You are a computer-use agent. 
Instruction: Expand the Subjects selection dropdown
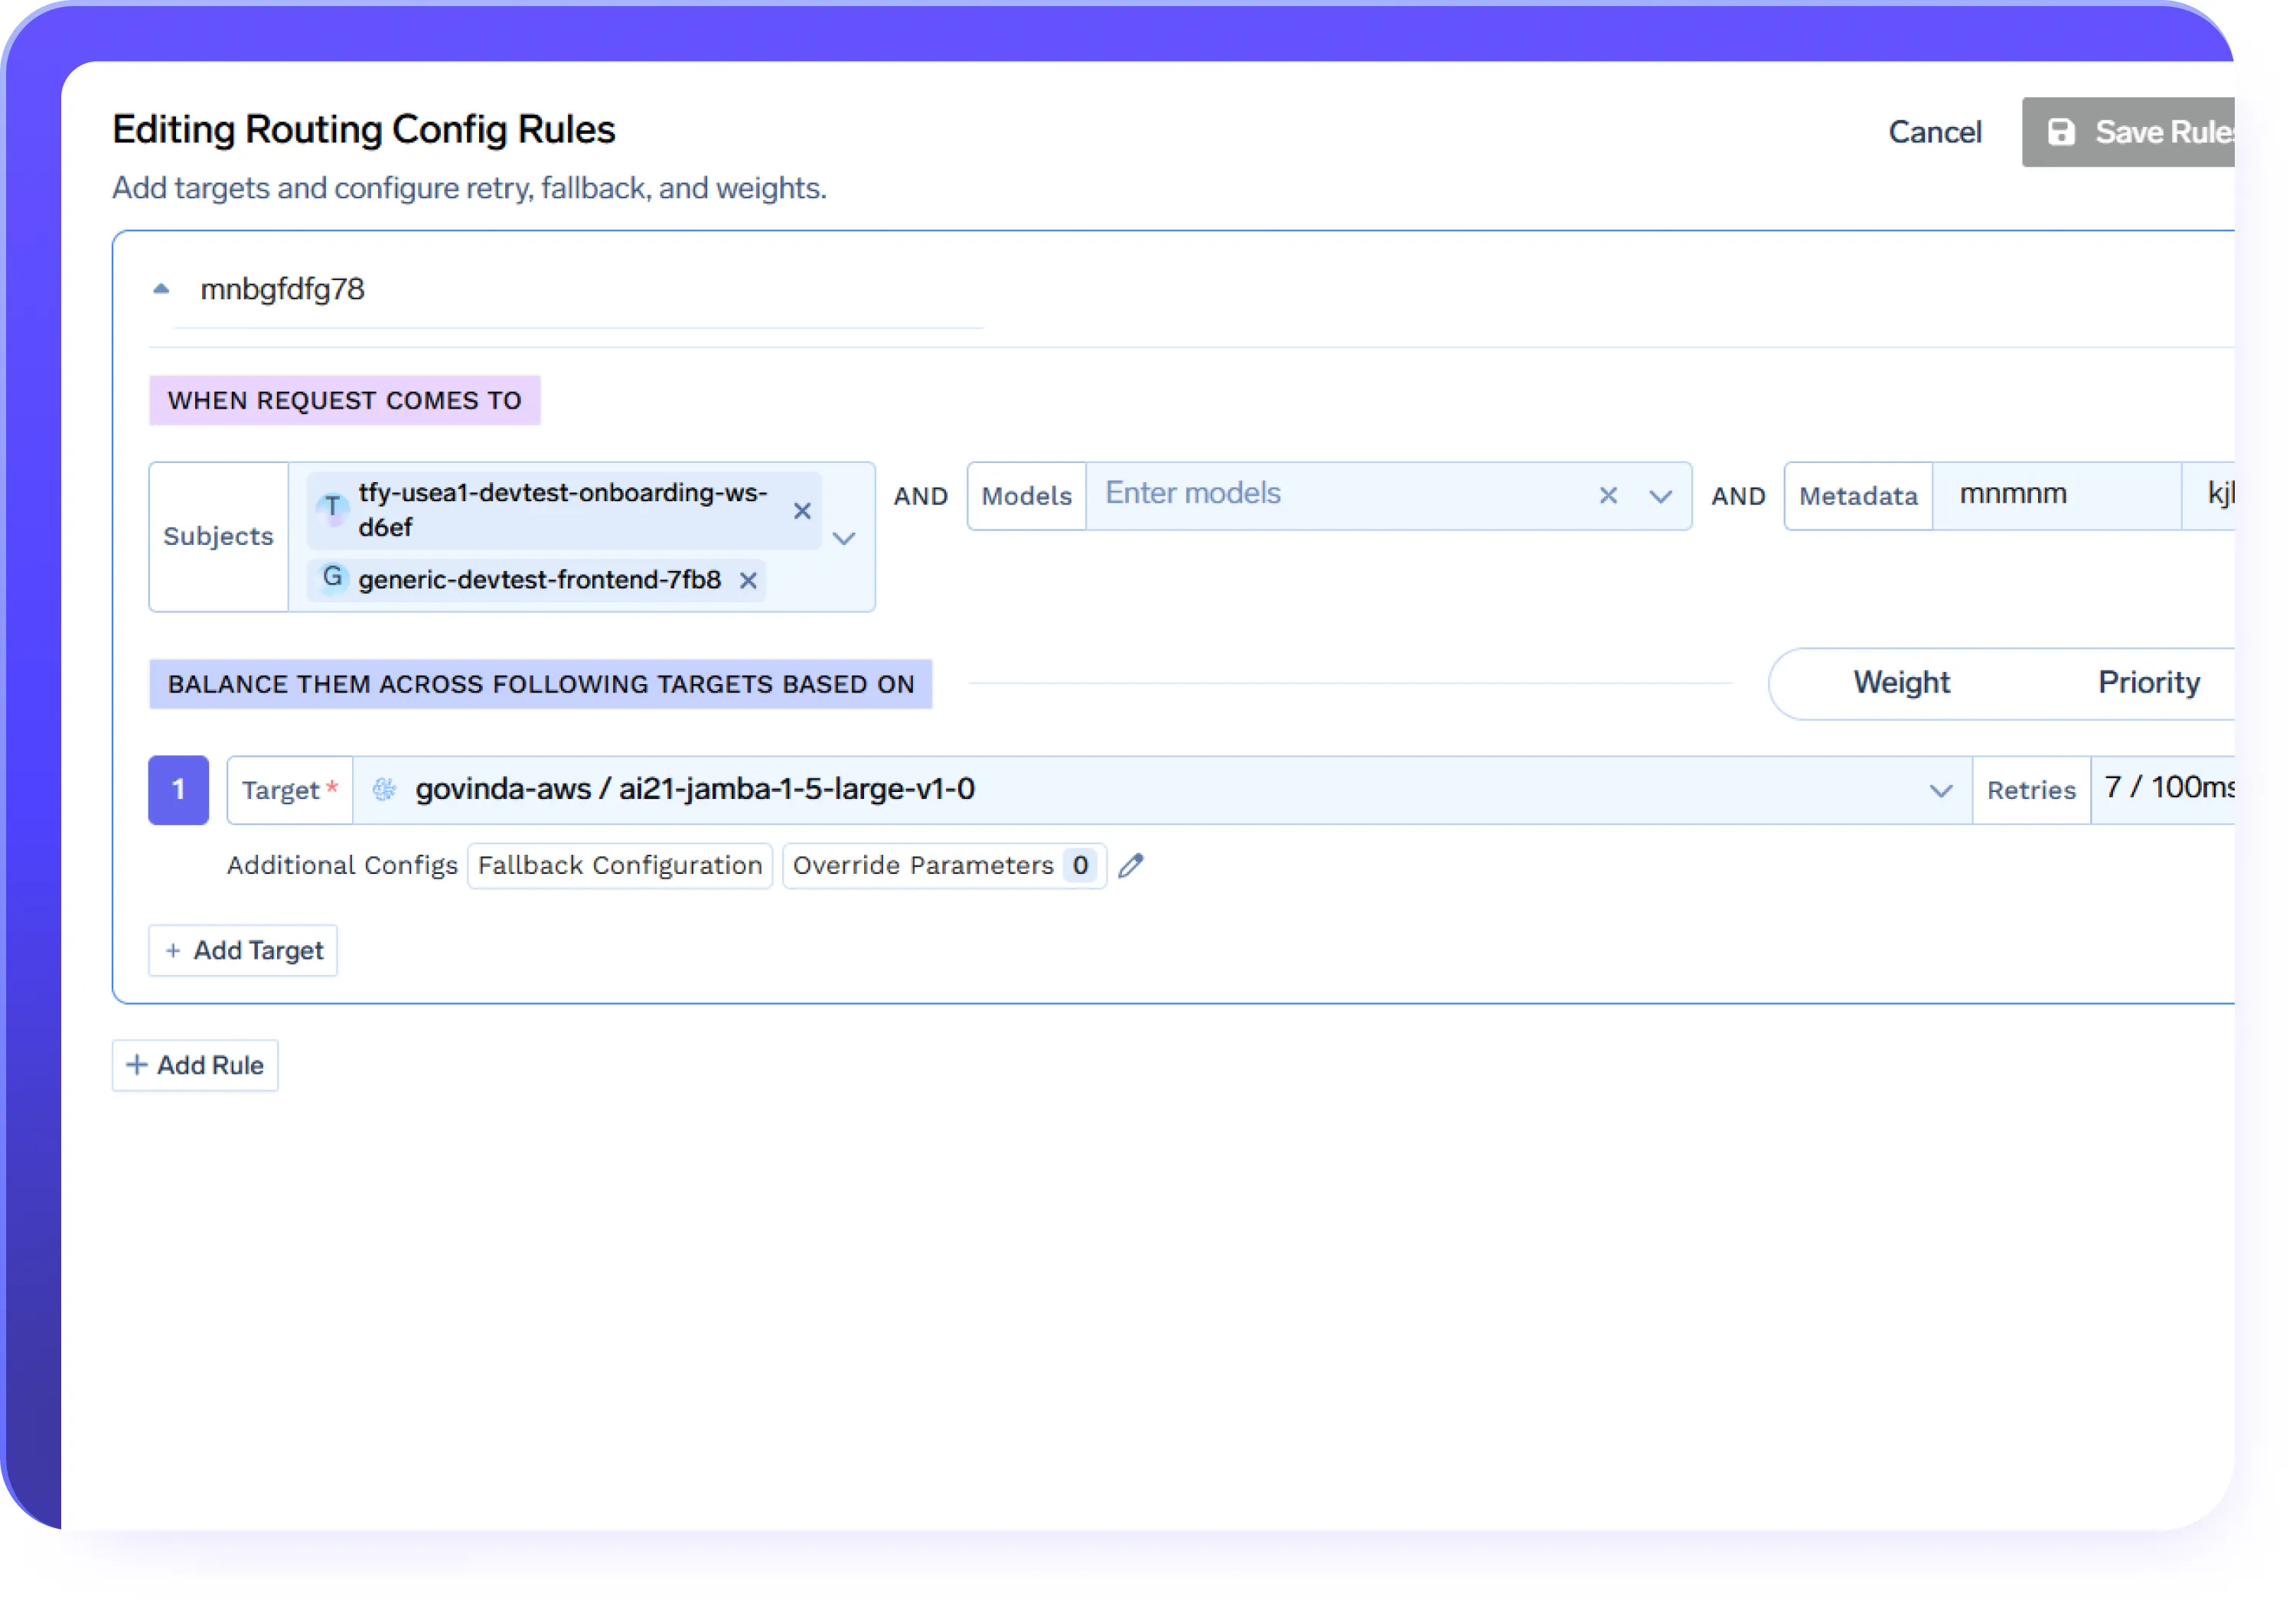[844, 538]
